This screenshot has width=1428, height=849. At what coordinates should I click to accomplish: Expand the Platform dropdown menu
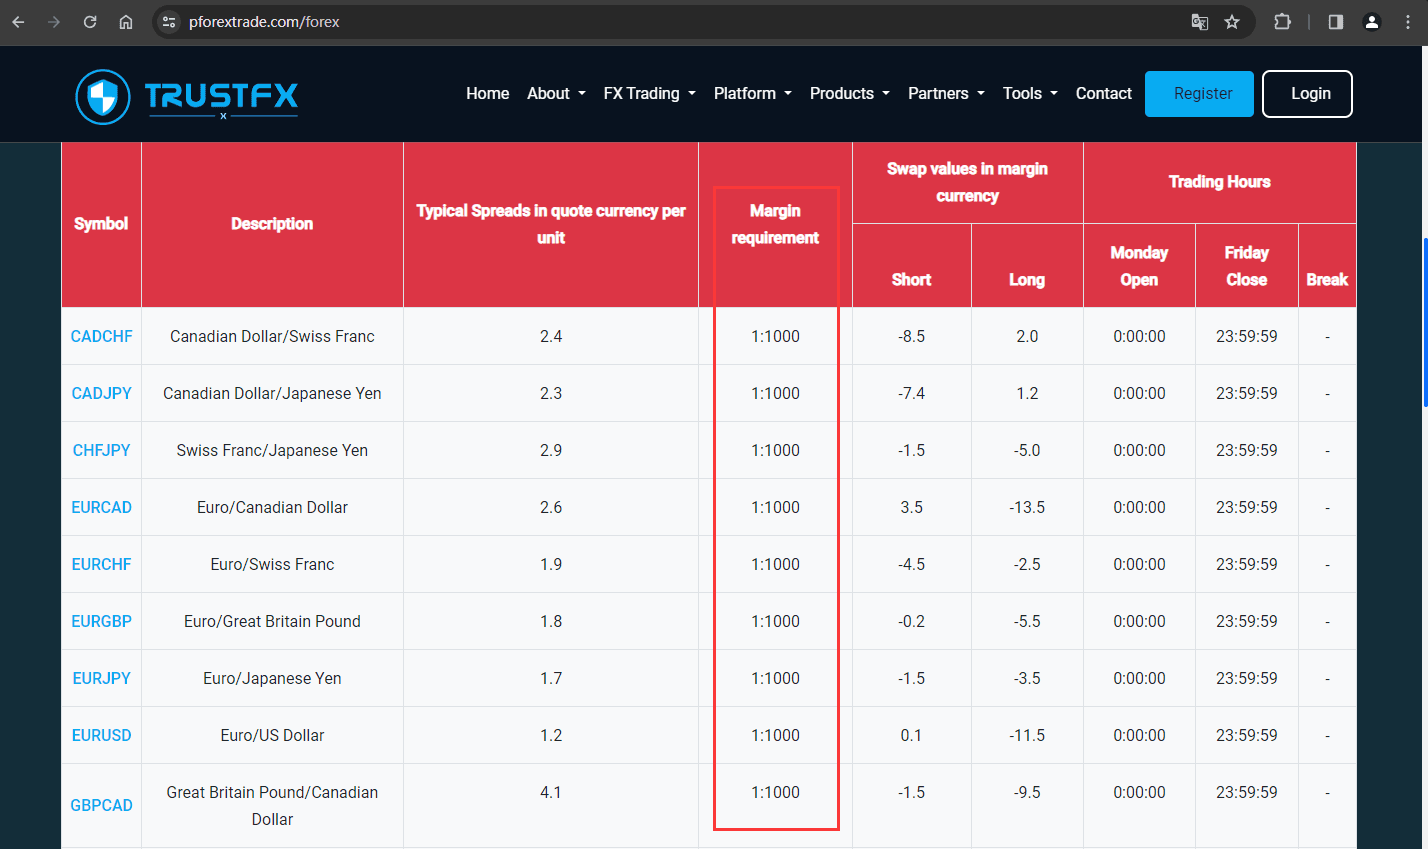point(752,93)
